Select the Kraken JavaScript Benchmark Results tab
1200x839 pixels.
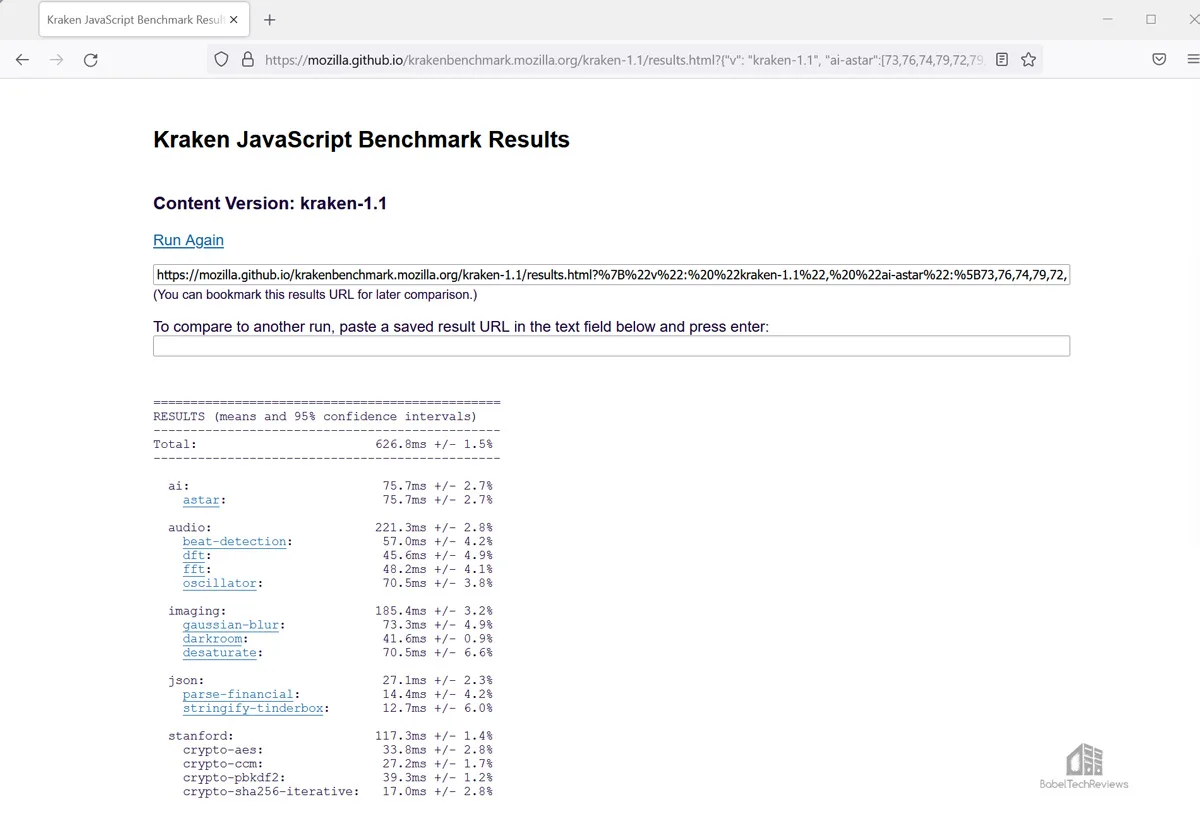coord(143,20)
